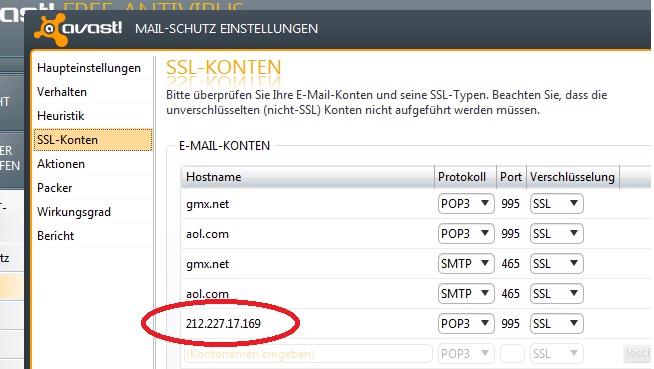Open SMTP protocol dropdown for aol.com
The image size is (654, 369).
pos(466,294)
